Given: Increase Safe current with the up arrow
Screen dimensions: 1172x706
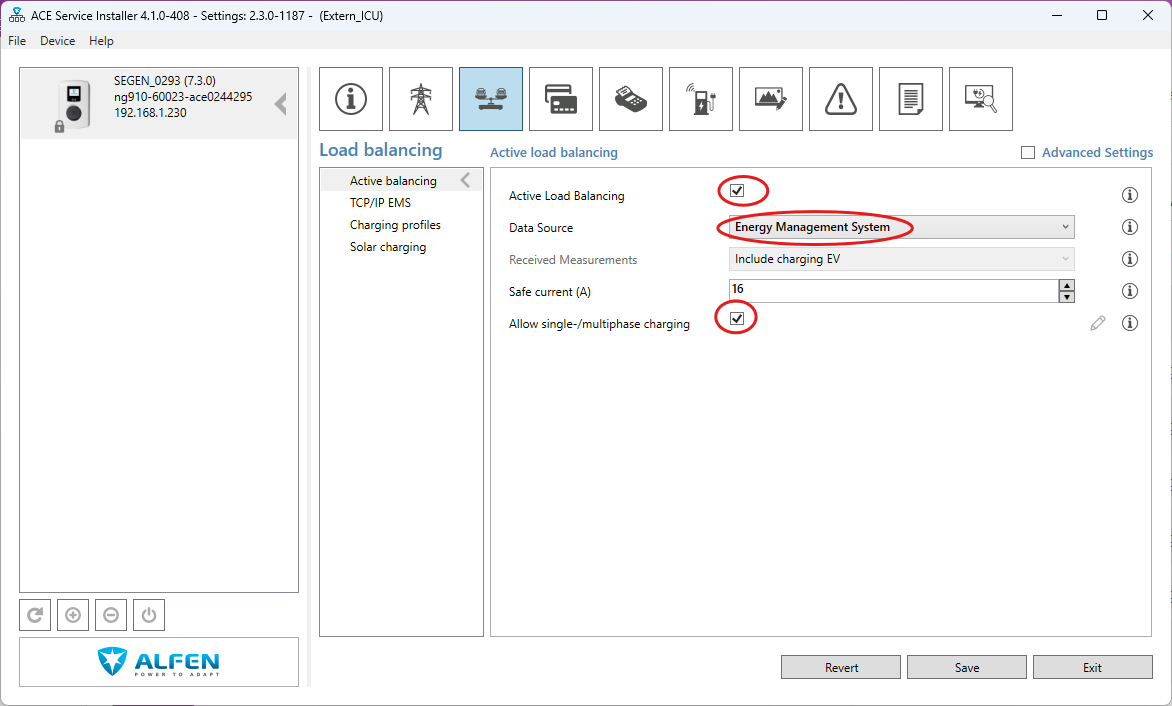Looking at the screenshot, I should 1067,285.
